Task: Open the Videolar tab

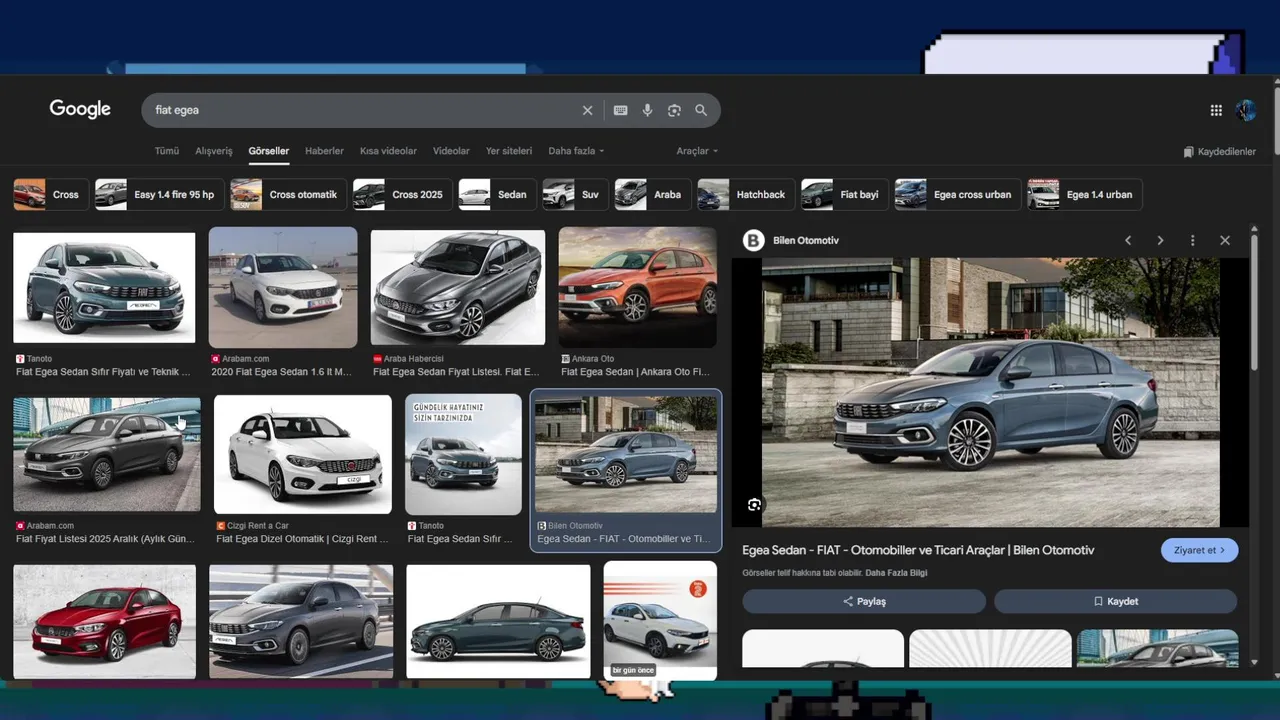Action: pos(451,151)
